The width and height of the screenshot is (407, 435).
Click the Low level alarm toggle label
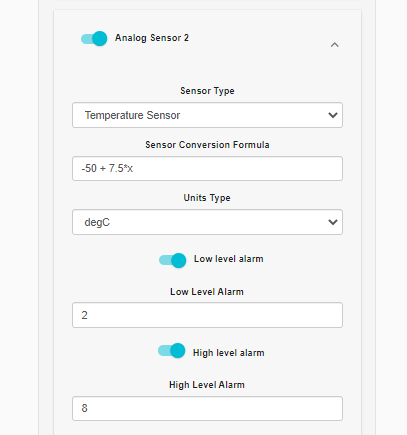(x=229, y=259)
